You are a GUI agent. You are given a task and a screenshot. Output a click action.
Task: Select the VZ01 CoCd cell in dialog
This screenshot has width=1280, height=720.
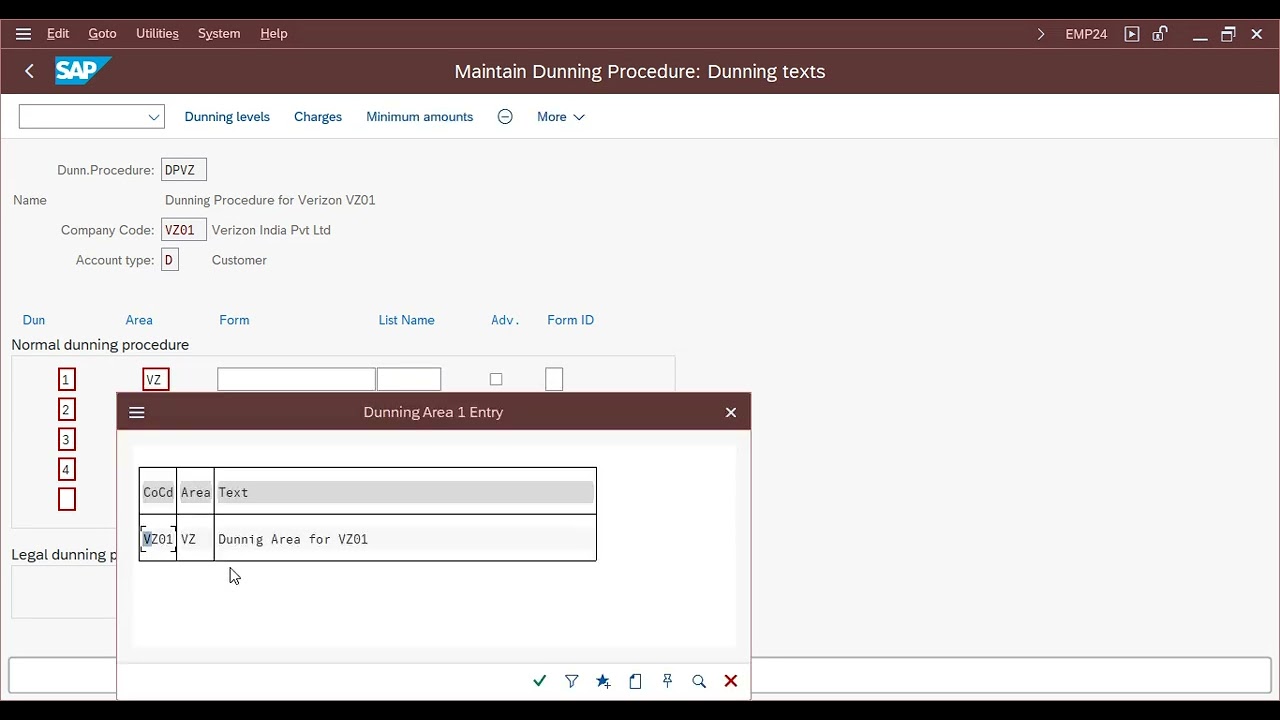point(158,539)
